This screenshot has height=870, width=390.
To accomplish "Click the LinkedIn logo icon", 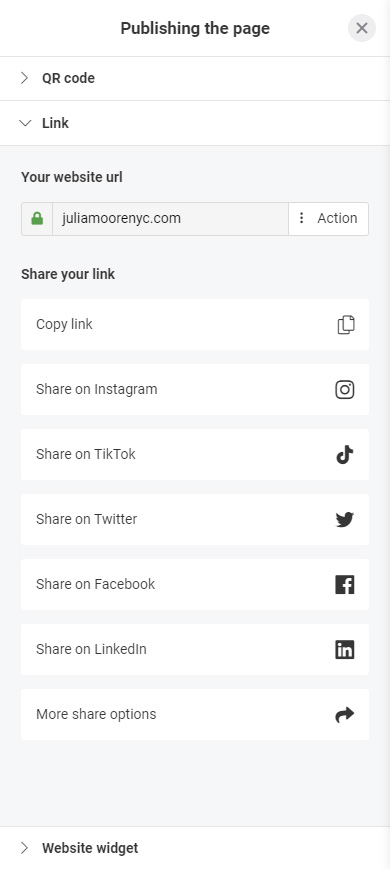I will 345,649.
